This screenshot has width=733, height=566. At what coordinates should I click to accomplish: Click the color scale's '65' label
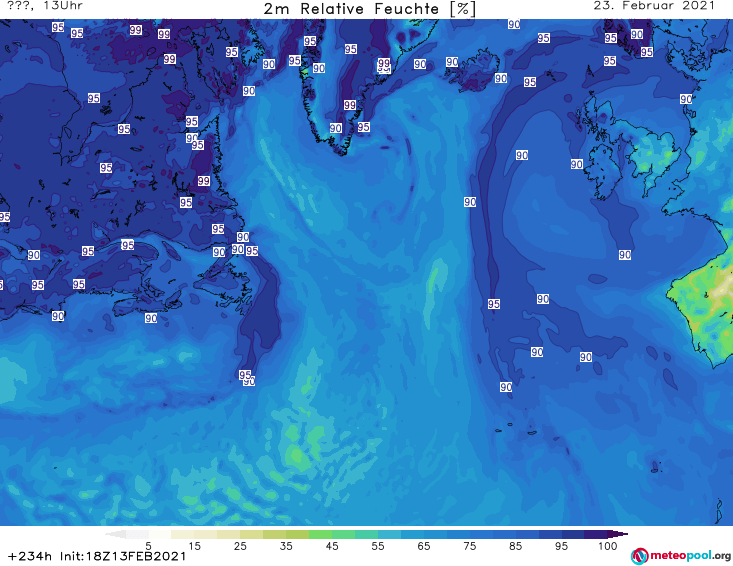tap(424, 546)
